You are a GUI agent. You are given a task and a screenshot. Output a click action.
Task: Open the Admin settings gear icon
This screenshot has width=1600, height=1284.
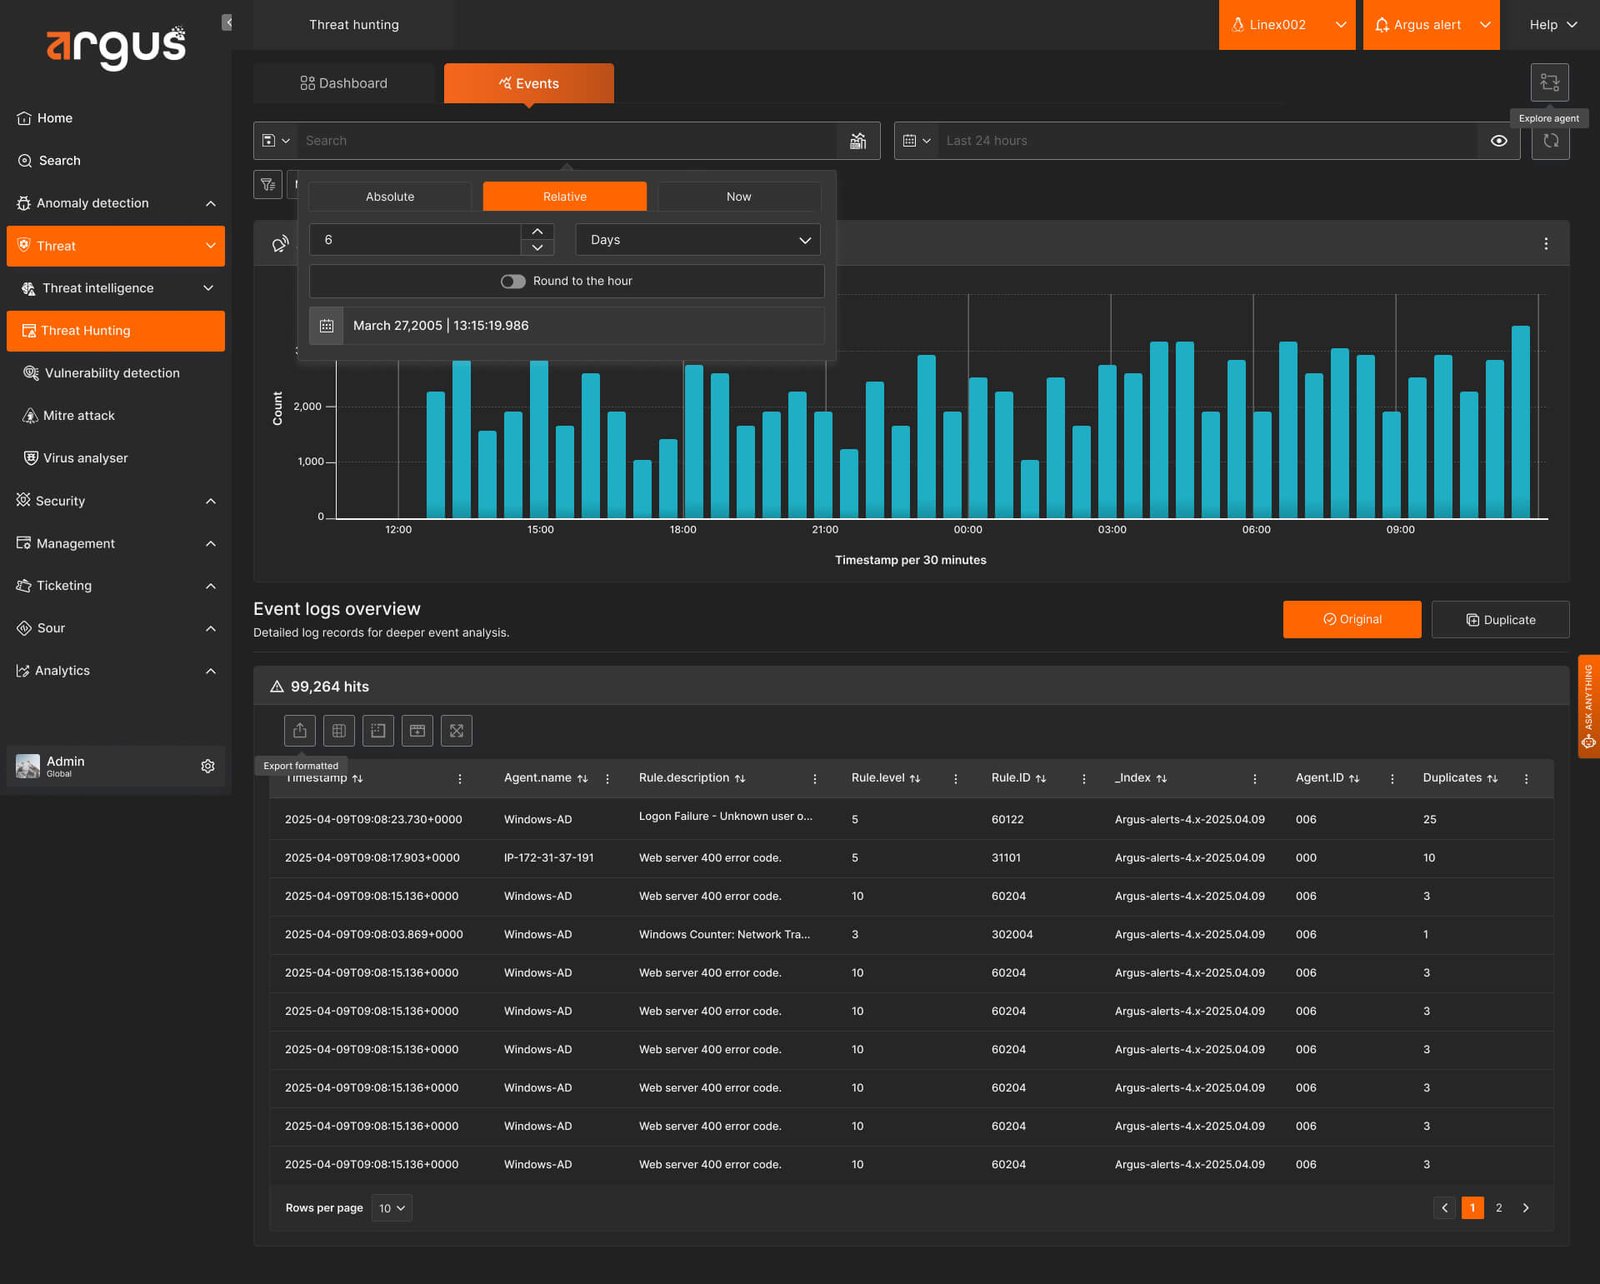[208, 766]
